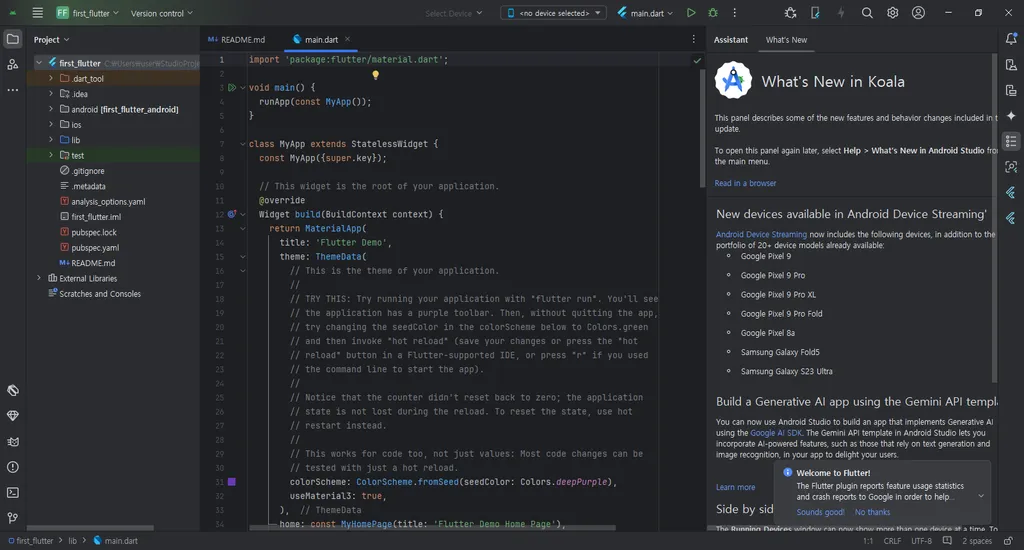Image resolution: width=1024 pixels, height=550 pixels.
Task: Accept analytics with Sounds good!
Action: (x=820, y=512)
